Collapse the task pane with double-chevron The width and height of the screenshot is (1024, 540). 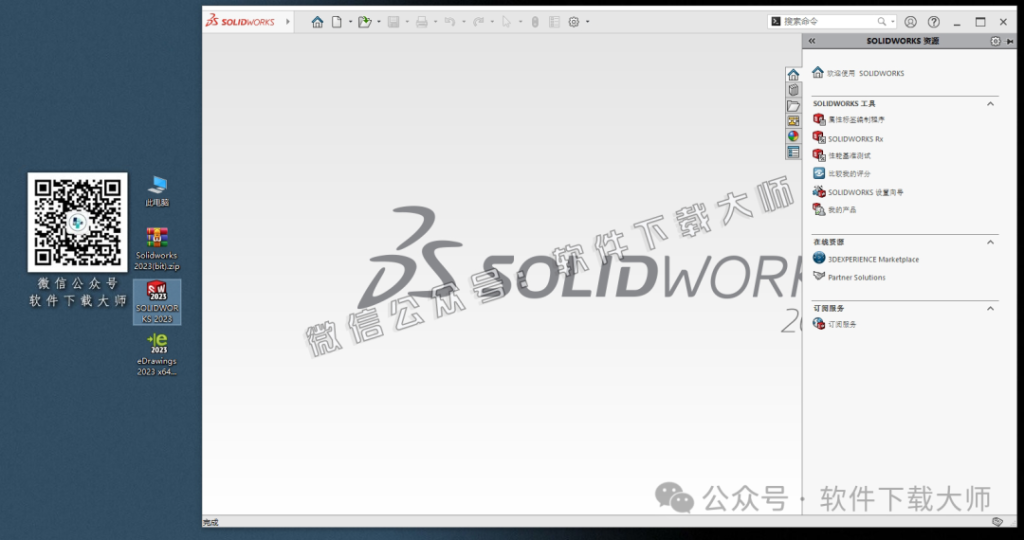812,40
